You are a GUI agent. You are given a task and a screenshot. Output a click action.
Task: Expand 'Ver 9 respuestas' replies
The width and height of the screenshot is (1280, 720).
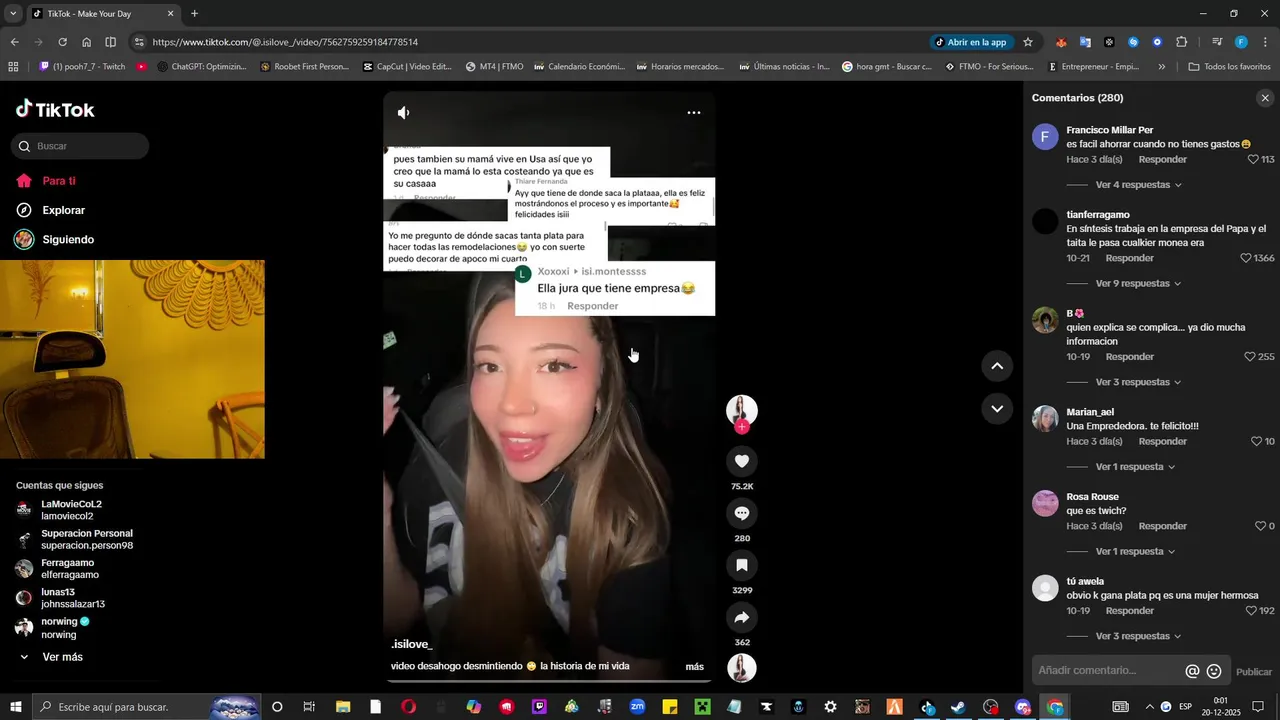pyautogui.click(x=1138, y=284)
